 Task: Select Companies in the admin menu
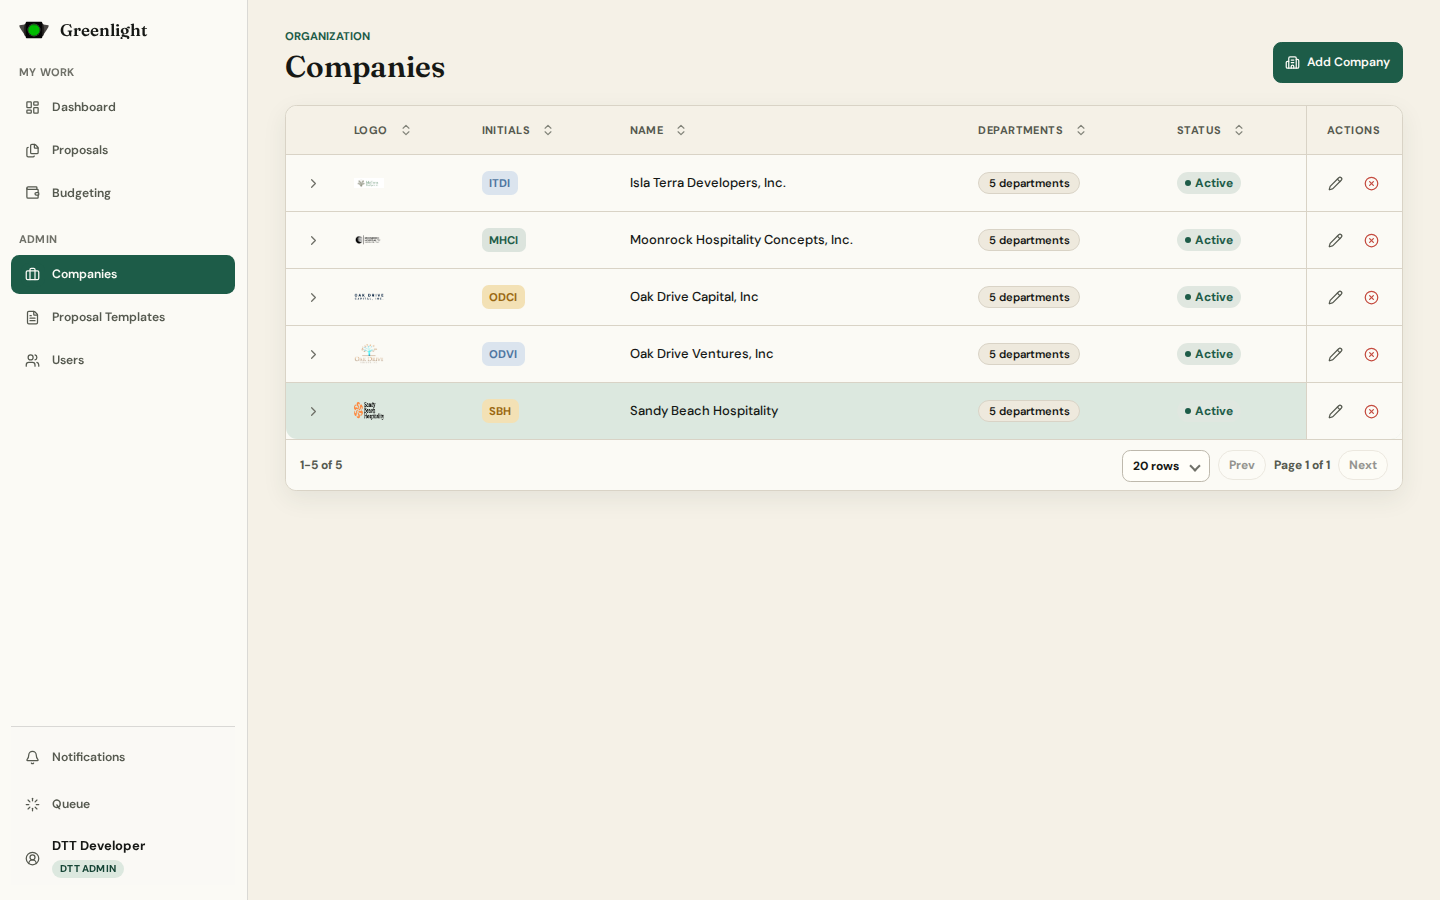point(123,274)
